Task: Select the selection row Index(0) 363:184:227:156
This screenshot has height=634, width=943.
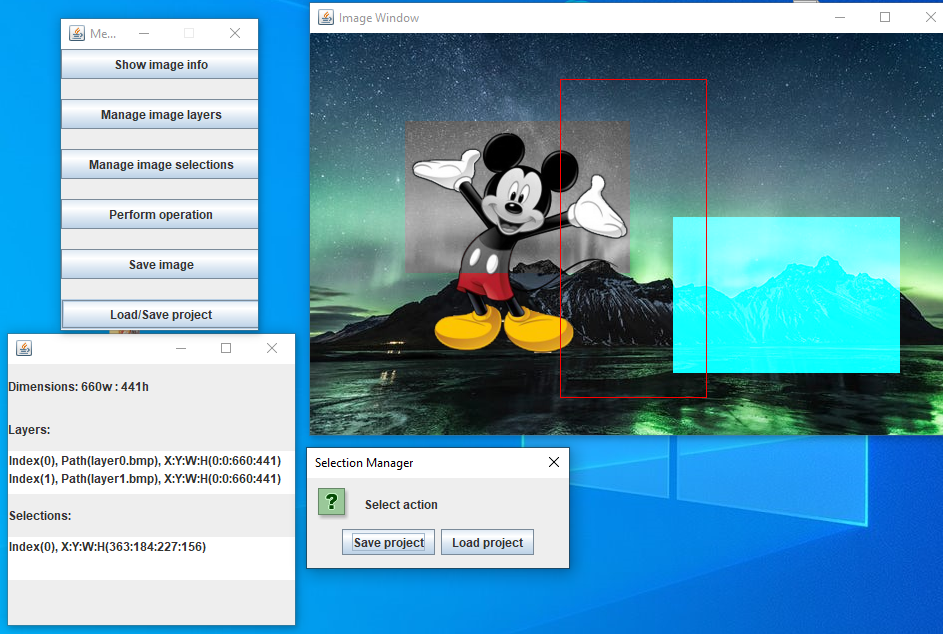Action: point(152,547)
